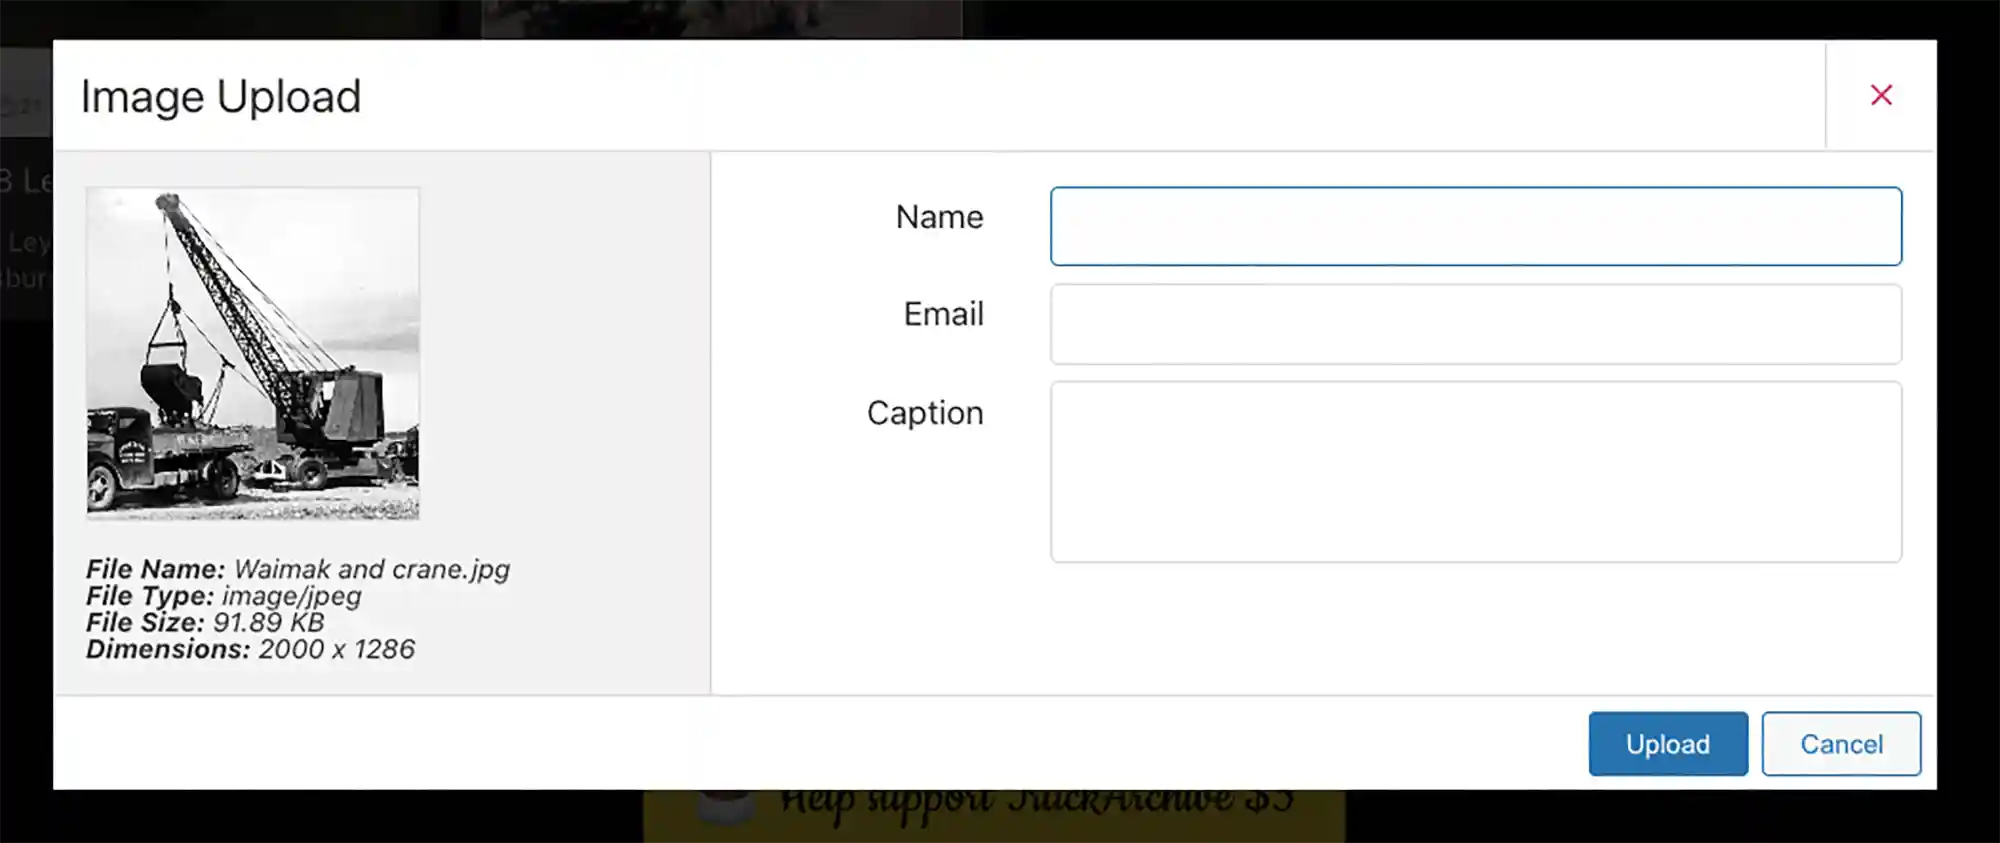This screenshot has height=843, width=2000.
Task: Cancel the image upload
Action: 1841,744
